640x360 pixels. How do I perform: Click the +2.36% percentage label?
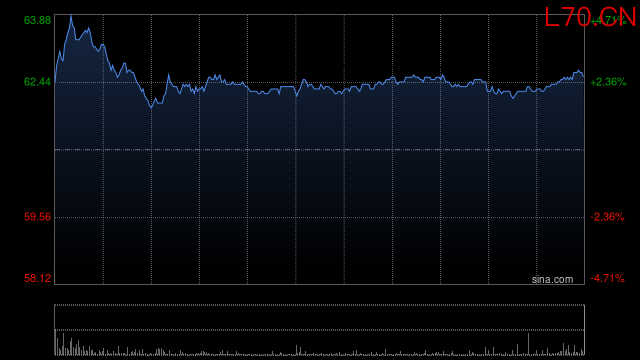click(608, 82)
